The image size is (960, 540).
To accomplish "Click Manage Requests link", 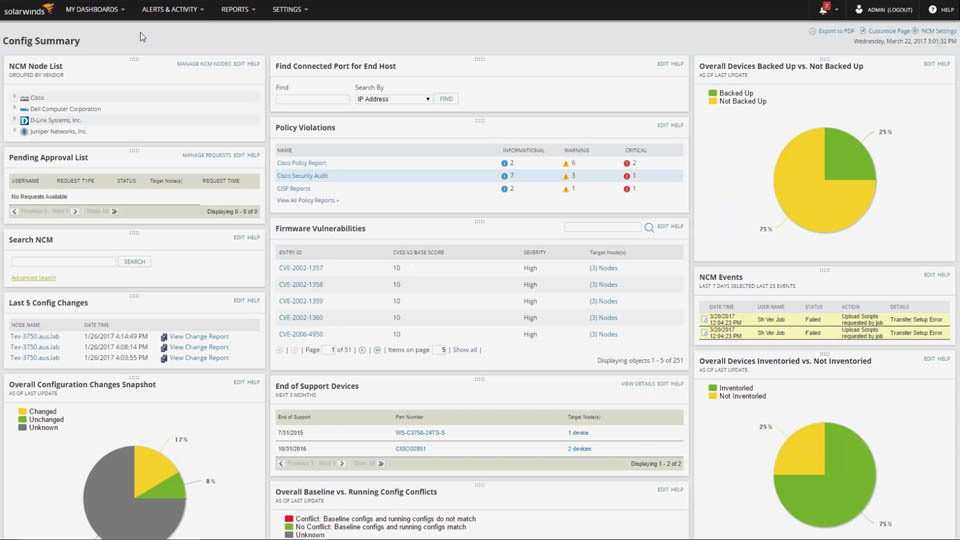I will tap(206, 156).
